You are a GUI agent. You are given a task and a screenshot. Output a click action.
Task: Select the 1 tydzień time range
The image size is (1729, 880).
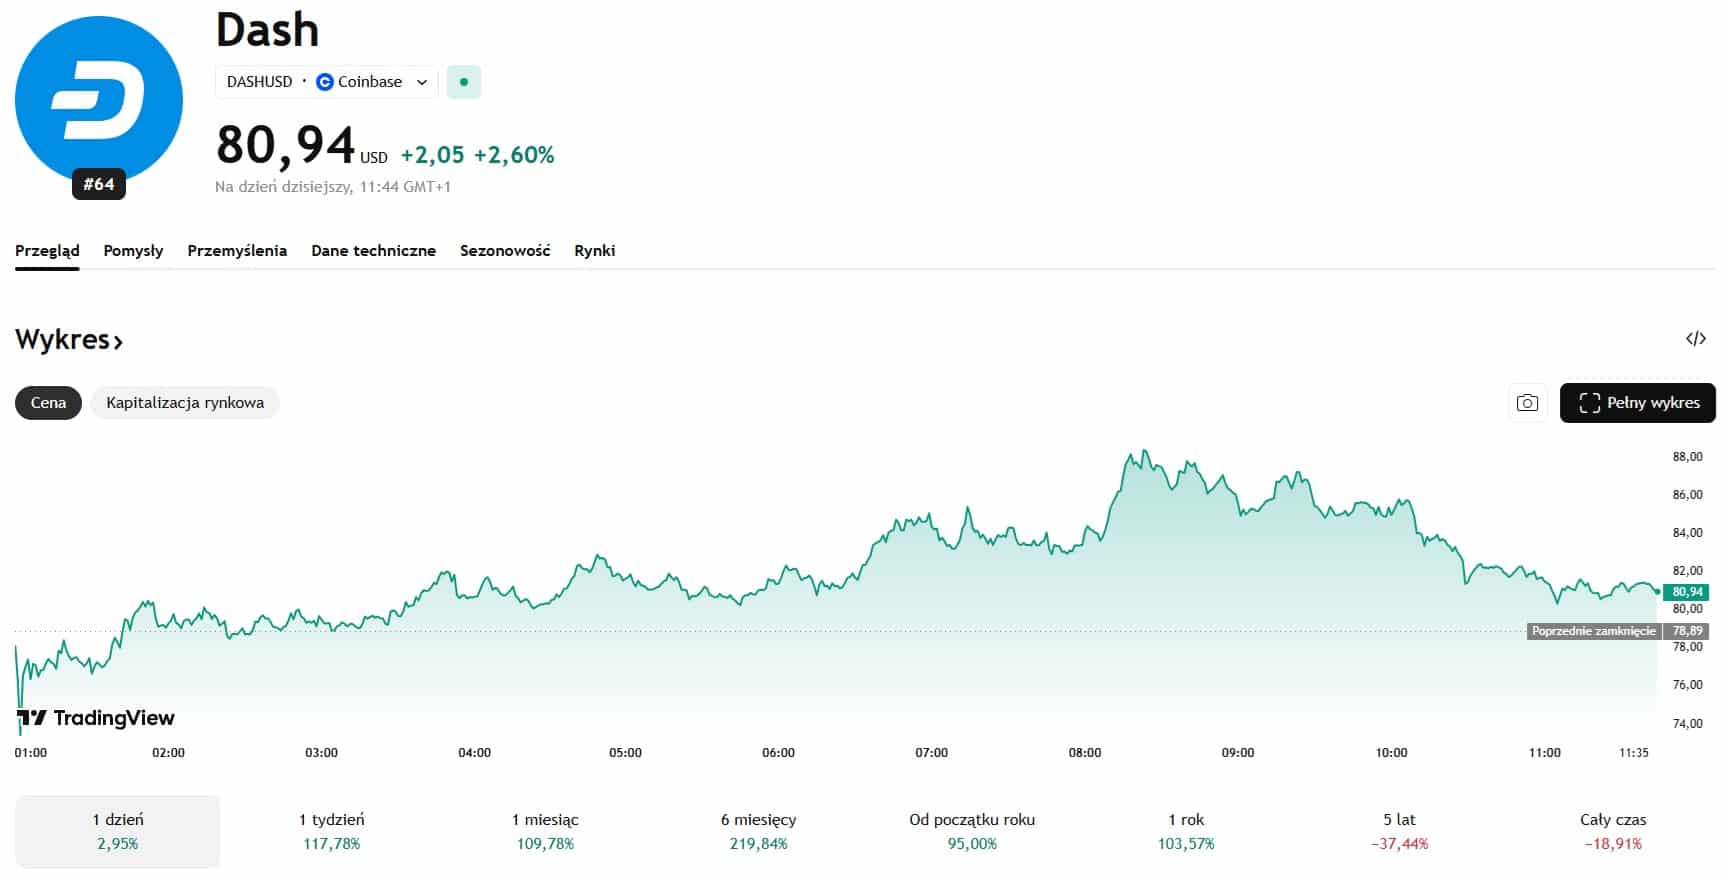(331, 831)
